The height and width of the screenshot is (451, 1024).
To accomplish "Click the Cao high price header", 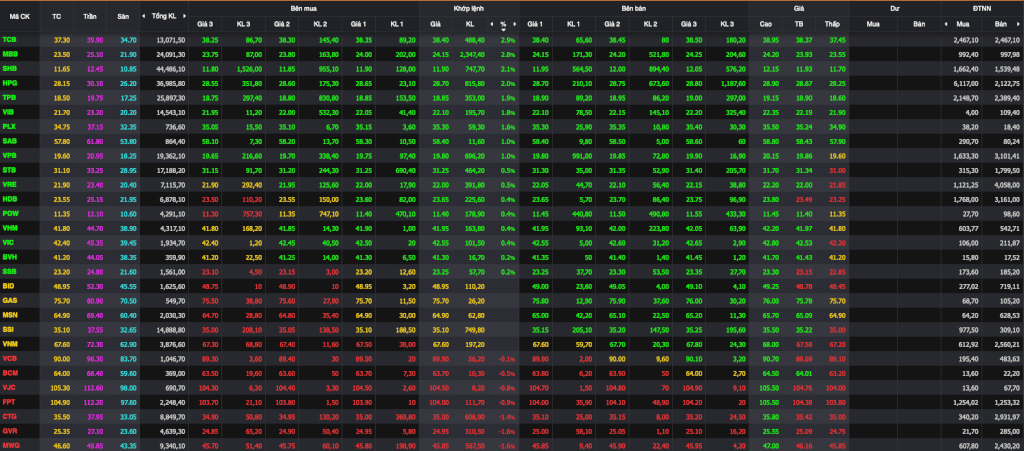I will [x=765, y=24].
